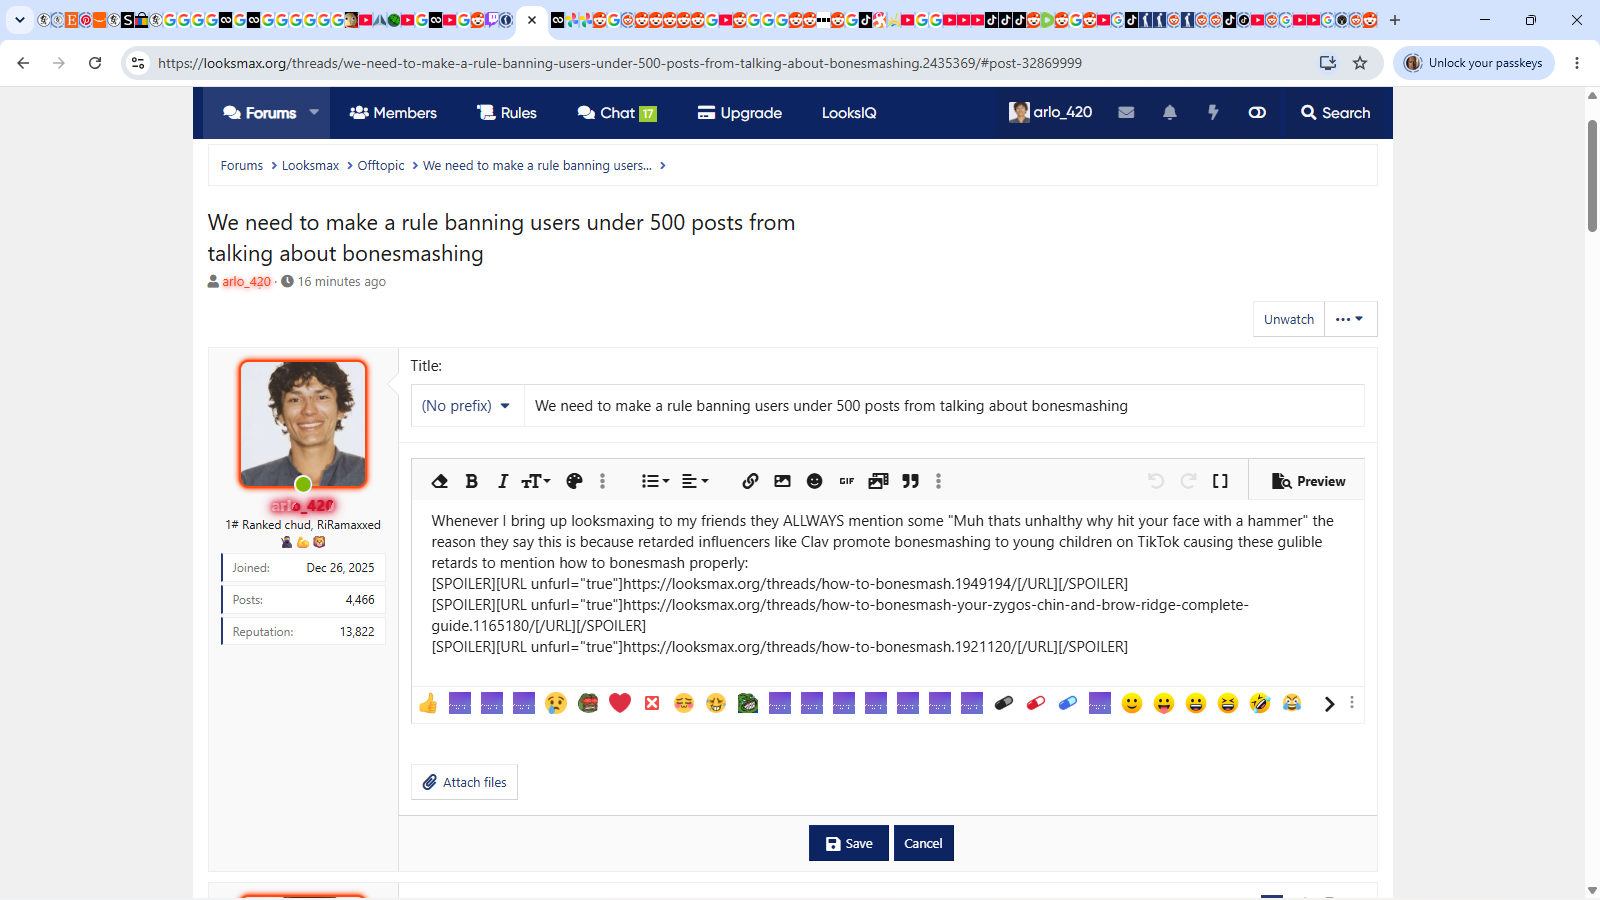
Task: Open the thread more options dropdown
Action: (1350, 319)
